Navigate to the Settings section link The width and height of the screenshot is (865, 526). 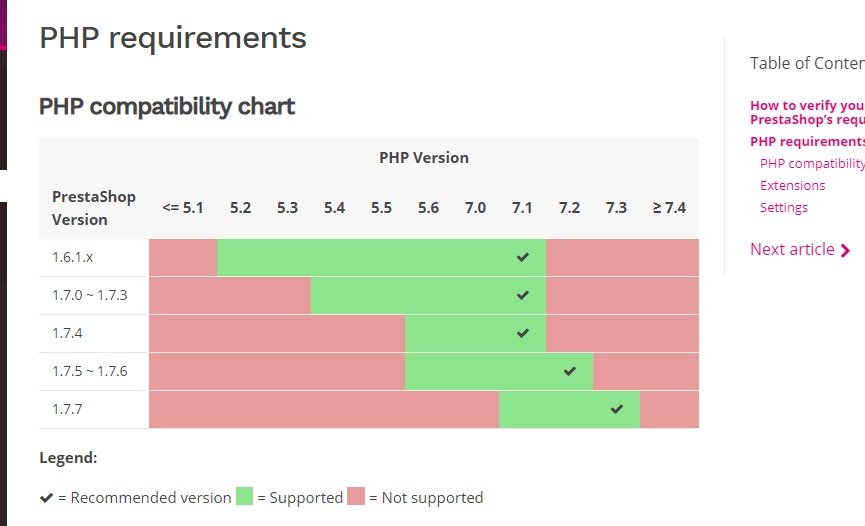tap(784, 207)
